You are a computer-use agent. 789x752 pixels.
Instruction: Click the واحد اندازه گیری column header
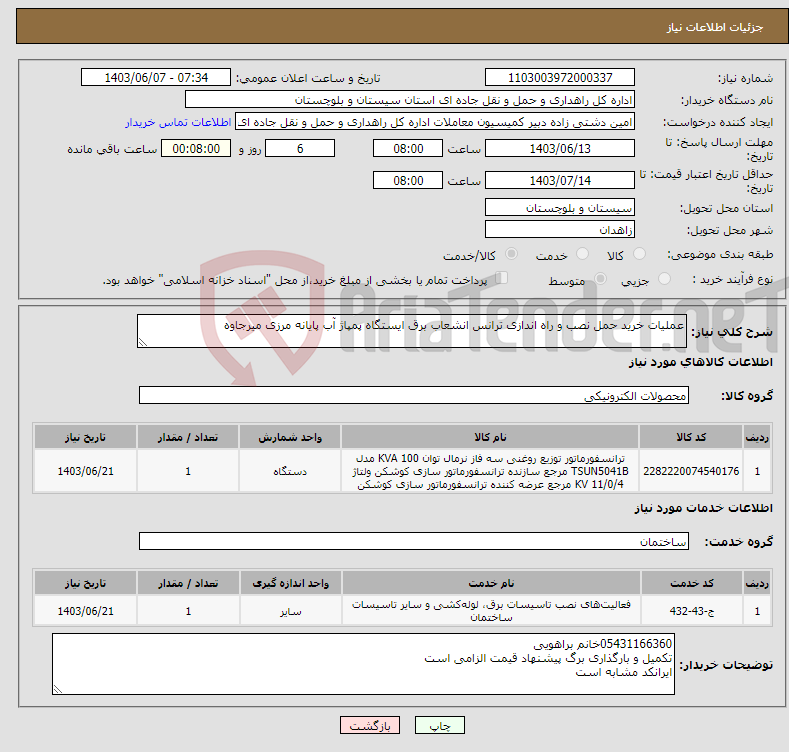tap(290, 583)
